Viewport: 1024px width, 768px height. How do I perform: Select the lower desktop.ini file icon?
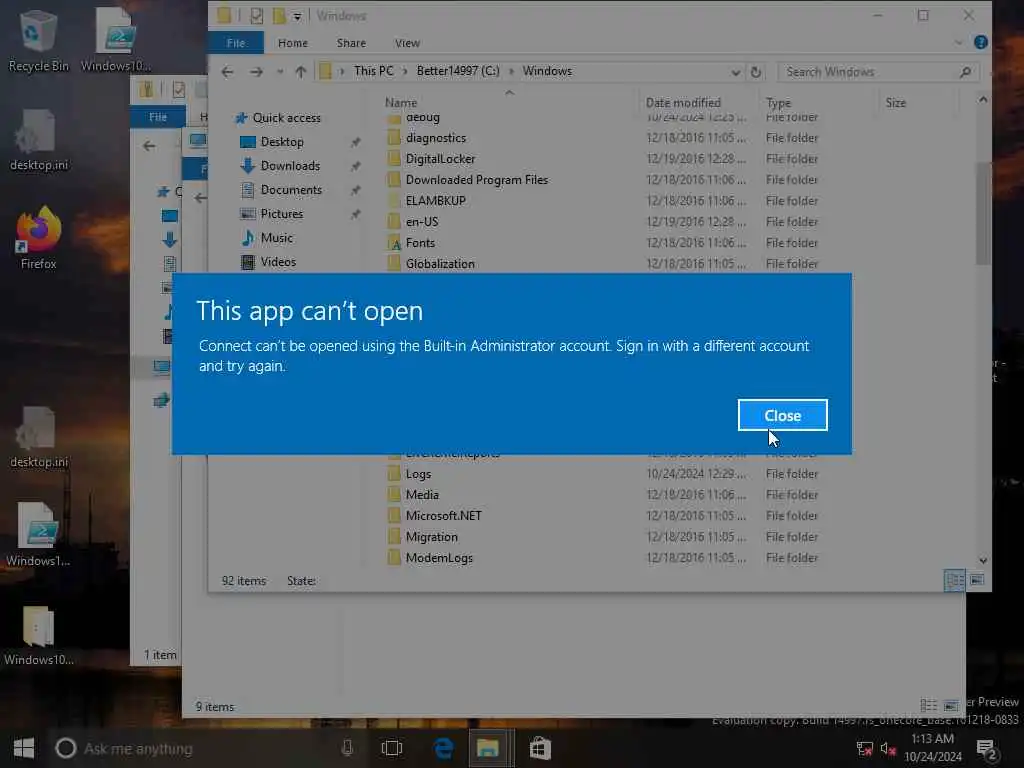coord(39,437)
